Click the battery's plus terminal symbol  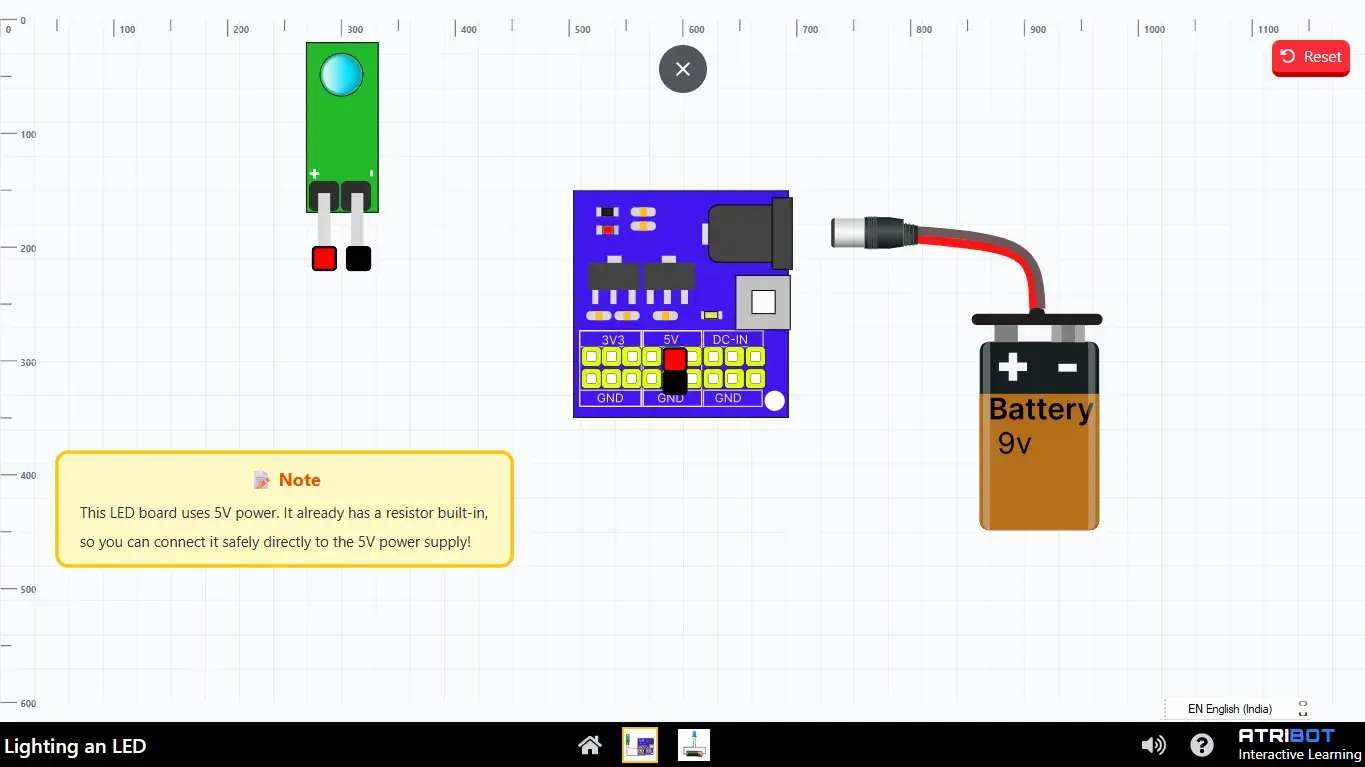pos(1013,368)
